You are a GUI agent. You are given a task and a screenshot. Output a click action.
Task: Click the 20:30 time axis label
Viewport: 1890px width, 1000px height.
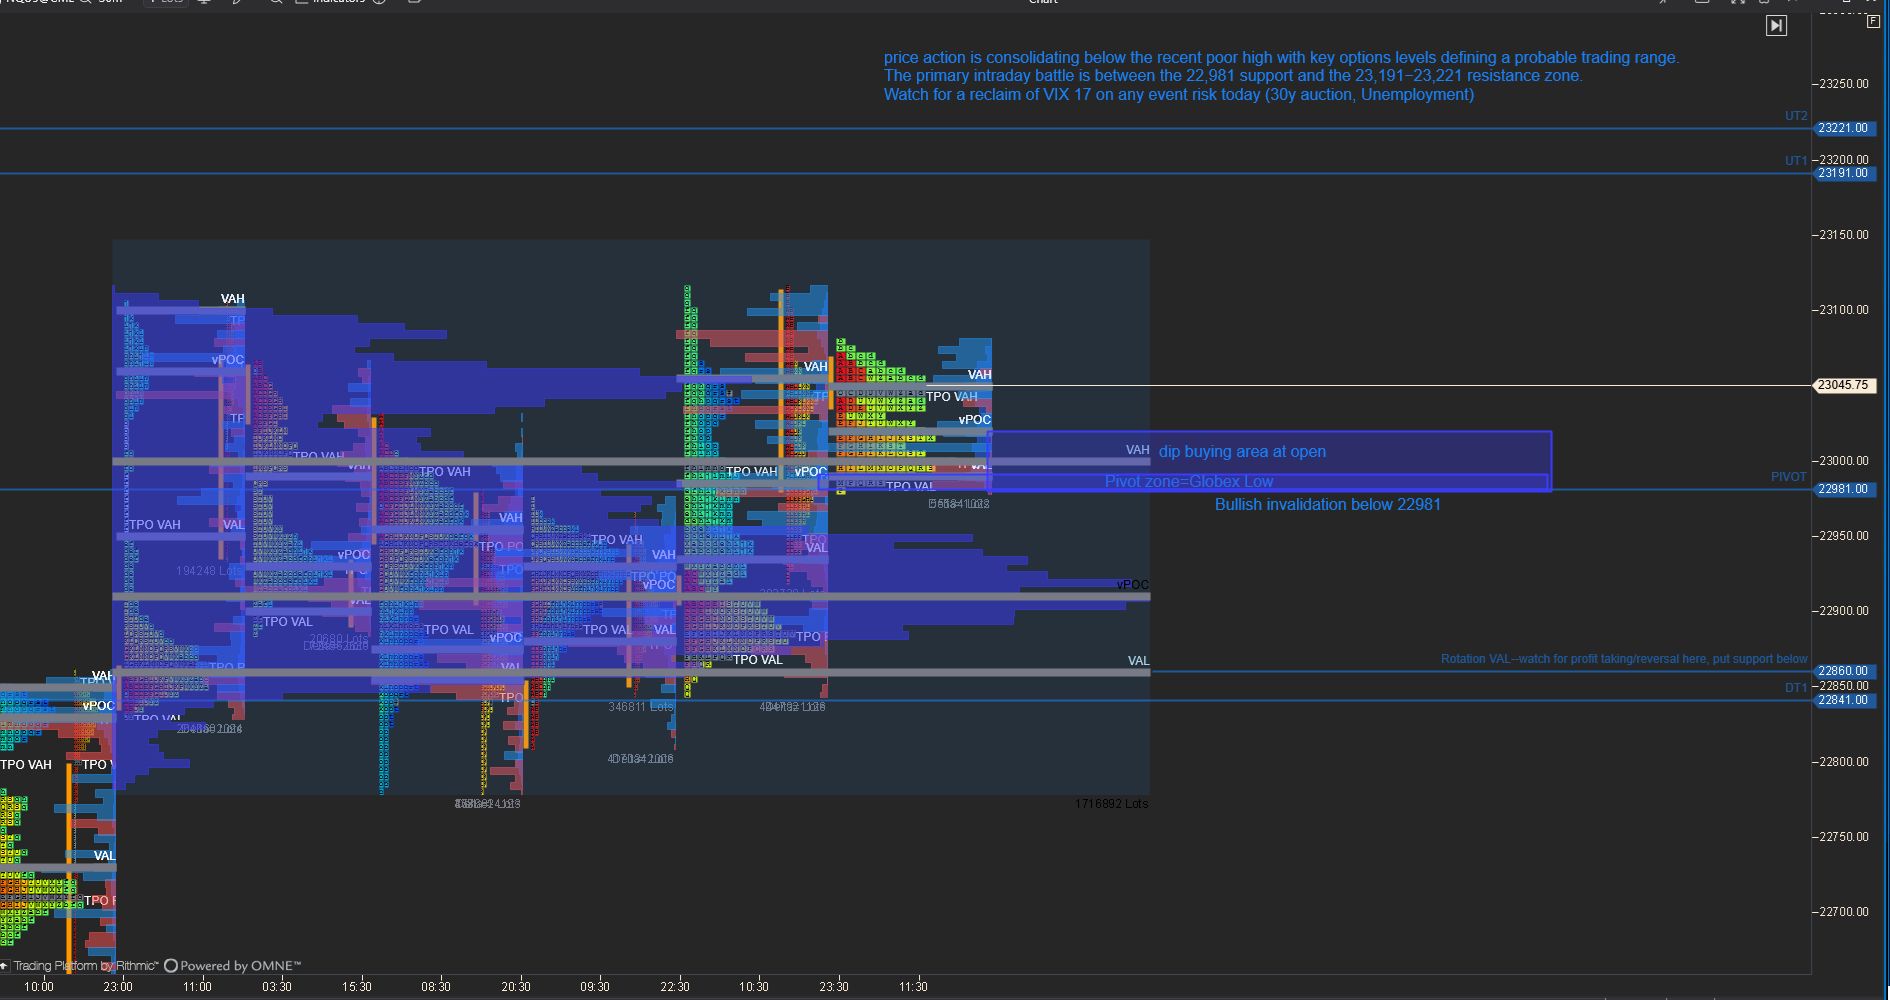pyautogui.click(x=516, y=987)
